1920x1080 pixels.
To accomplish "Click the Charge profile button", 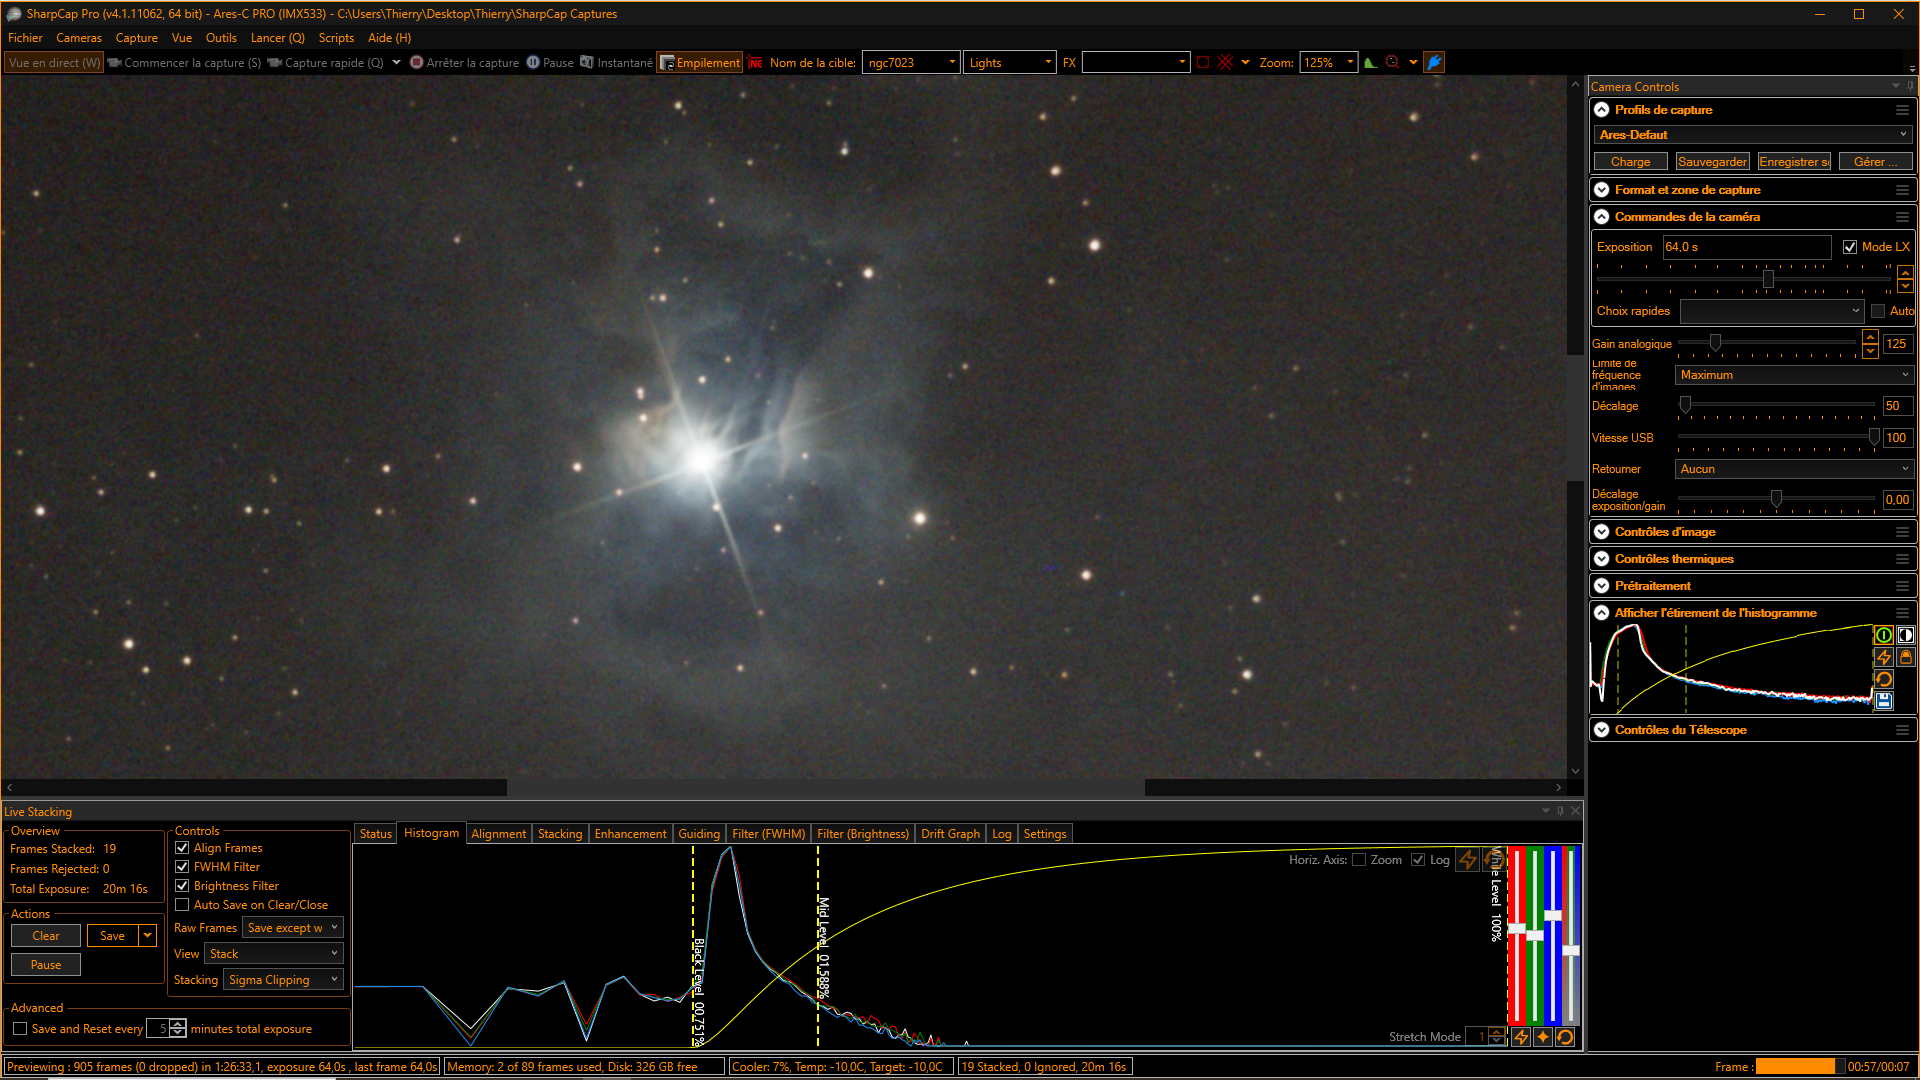I will (1630, 162).
